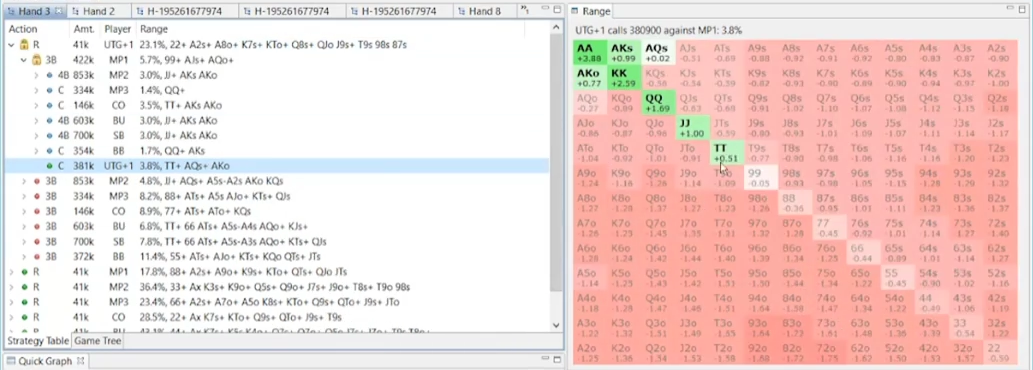Screen dimensions: 1033x370
Task: Expand the 4B 603k BU node
Action: (x=37, y=120)
